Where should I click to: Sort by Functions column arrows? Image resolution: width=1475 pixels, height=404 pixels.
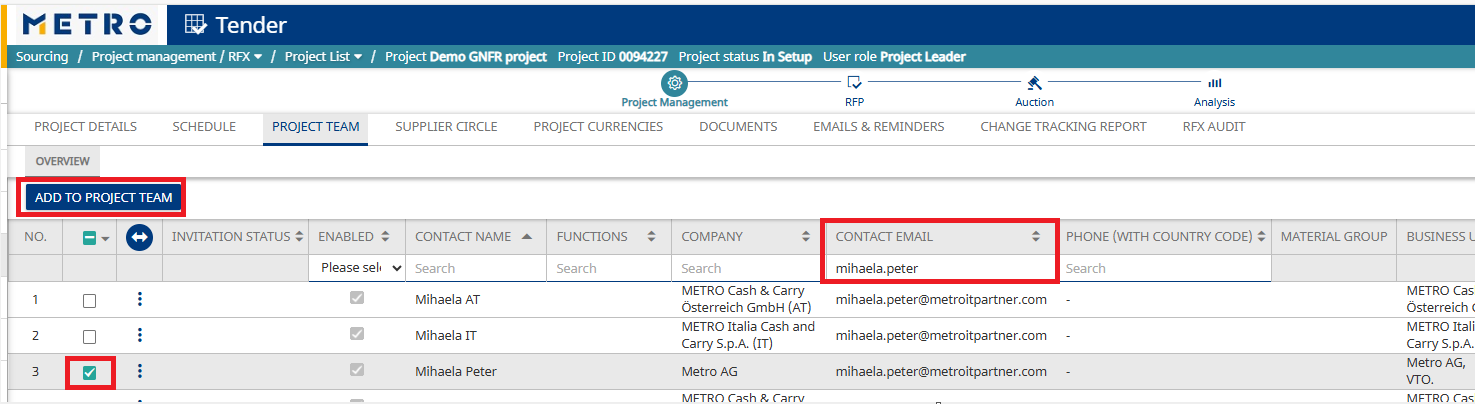click(x=652, y=237)
